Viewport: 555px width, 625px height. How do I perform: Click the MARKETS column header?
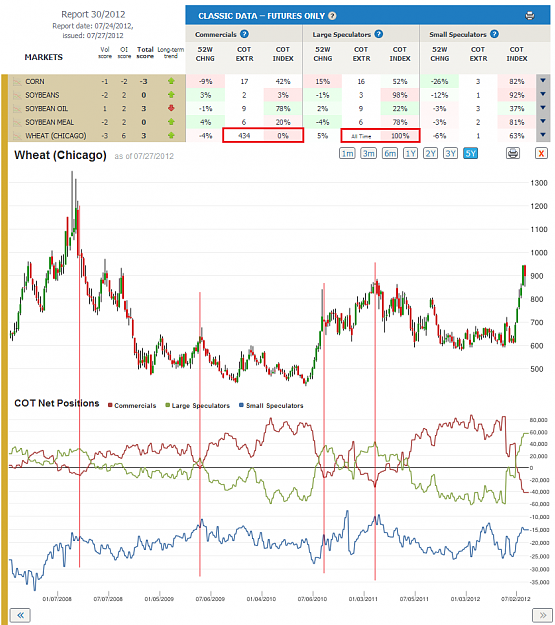(43, 57)
